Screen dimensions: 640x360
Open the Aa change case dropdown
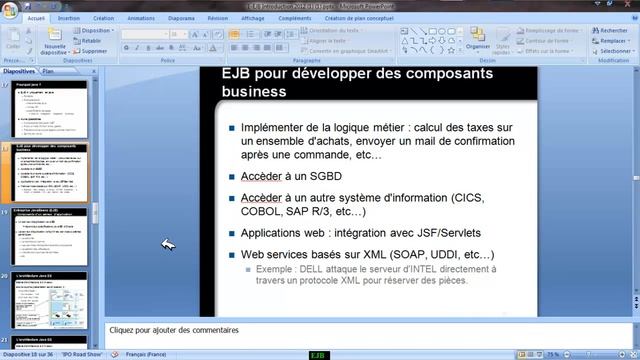(x=198, y=48)
